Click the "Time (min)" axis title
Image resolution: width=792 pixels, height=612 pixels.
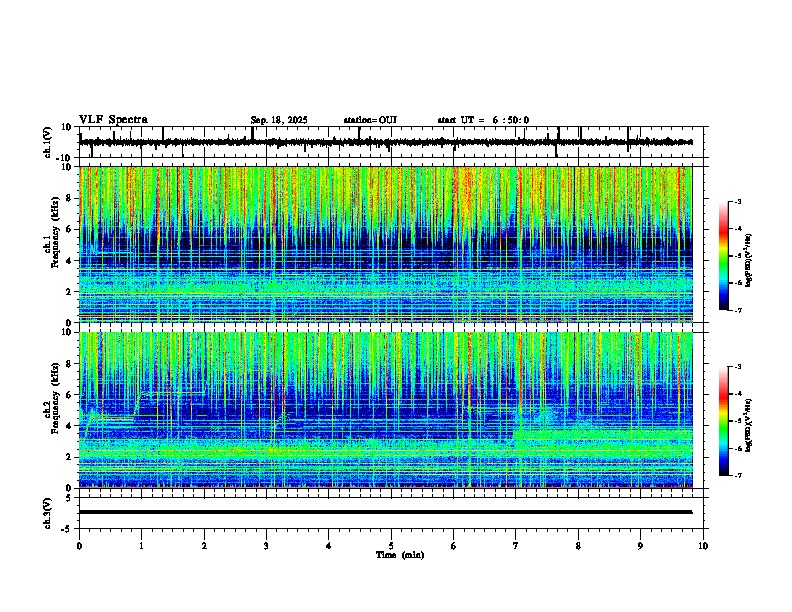pyautogui.click(x=400, y=555)
